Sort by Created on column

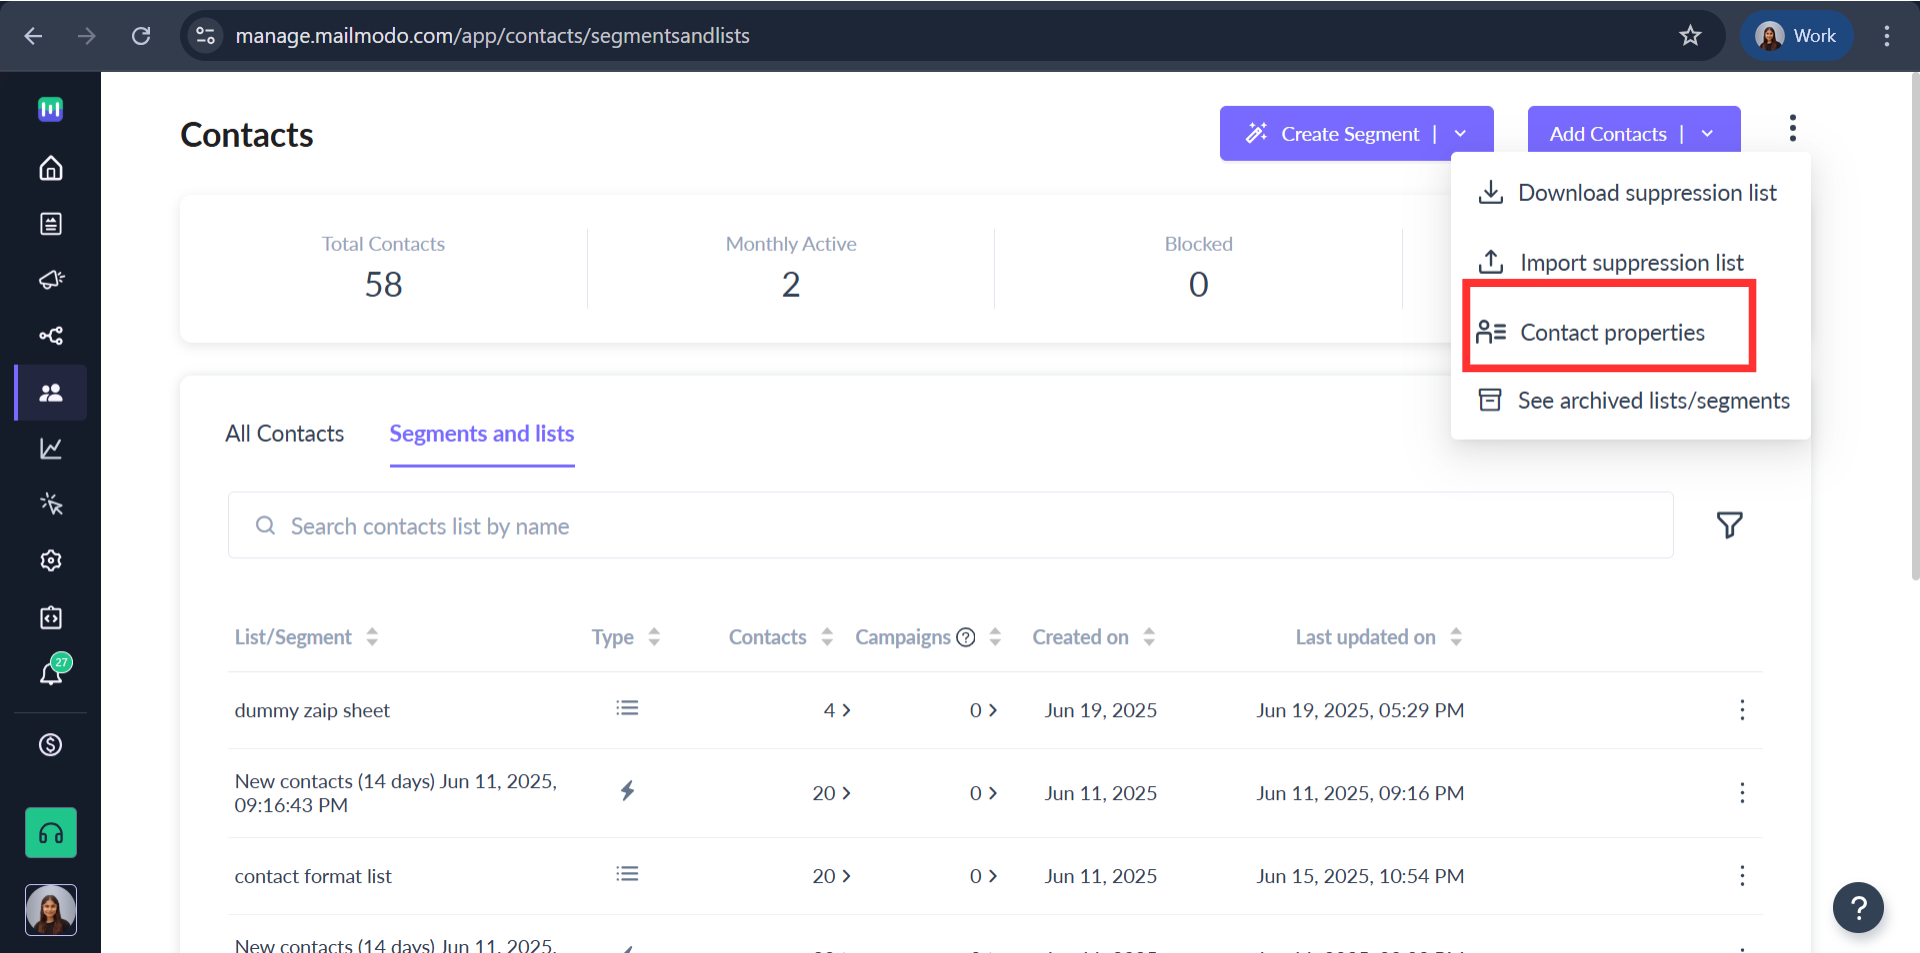(1149, 637)
